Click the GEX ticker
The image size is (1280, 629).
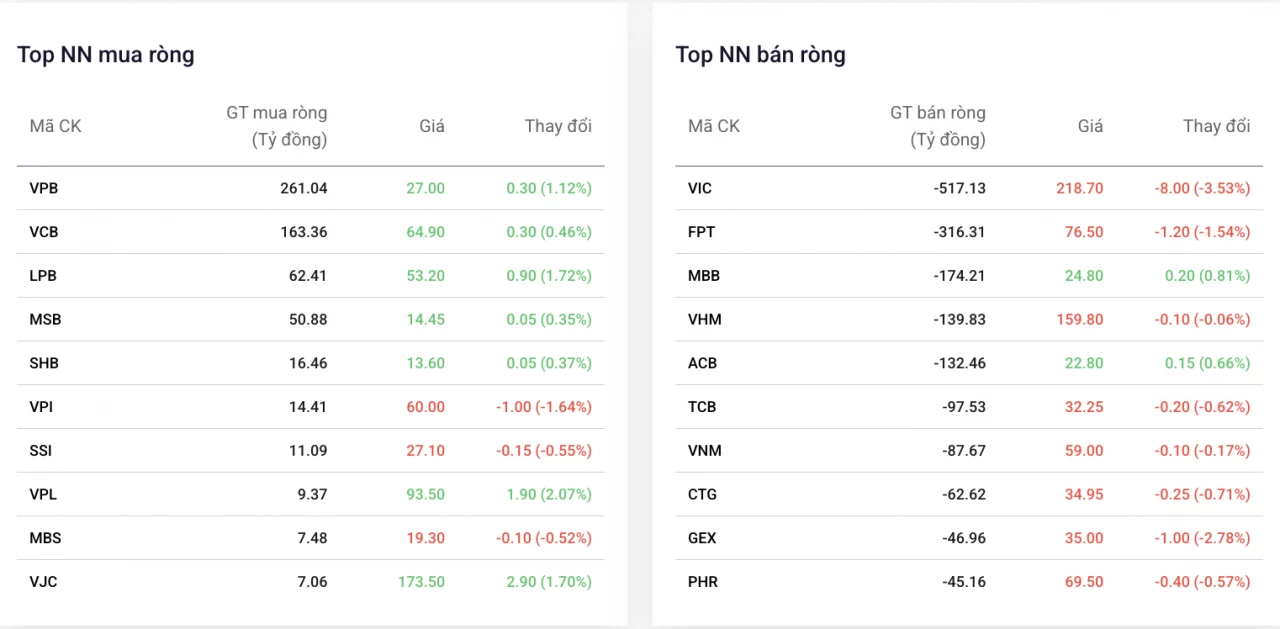pos(702,538)
